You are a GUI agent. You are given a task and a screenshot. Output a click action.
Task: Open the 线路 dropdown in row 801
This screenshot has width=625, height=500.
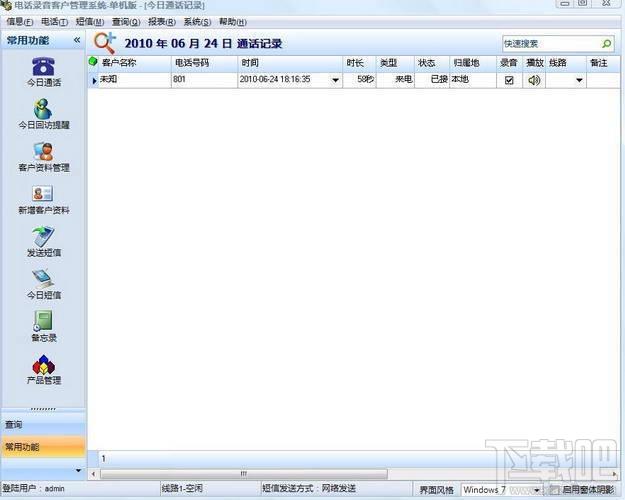click(x=579, y=80)
